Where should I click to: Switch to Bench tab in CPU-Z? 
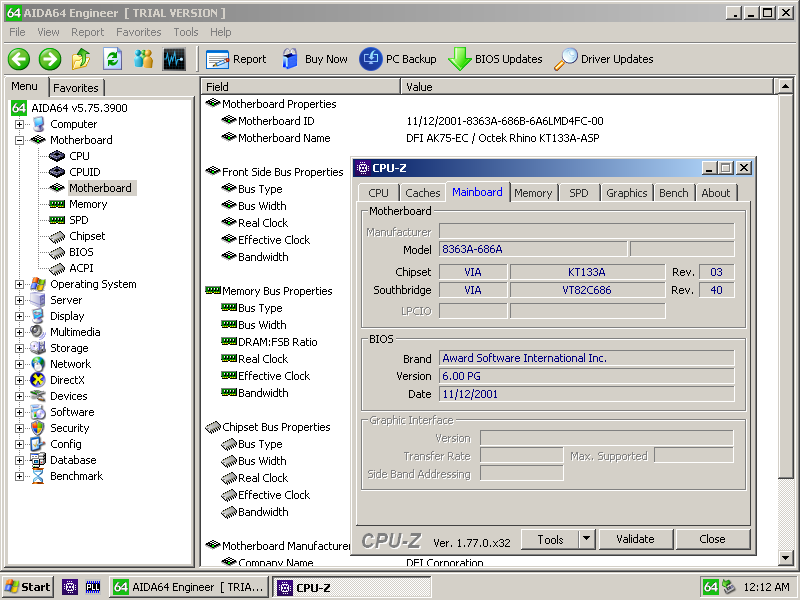673,193
